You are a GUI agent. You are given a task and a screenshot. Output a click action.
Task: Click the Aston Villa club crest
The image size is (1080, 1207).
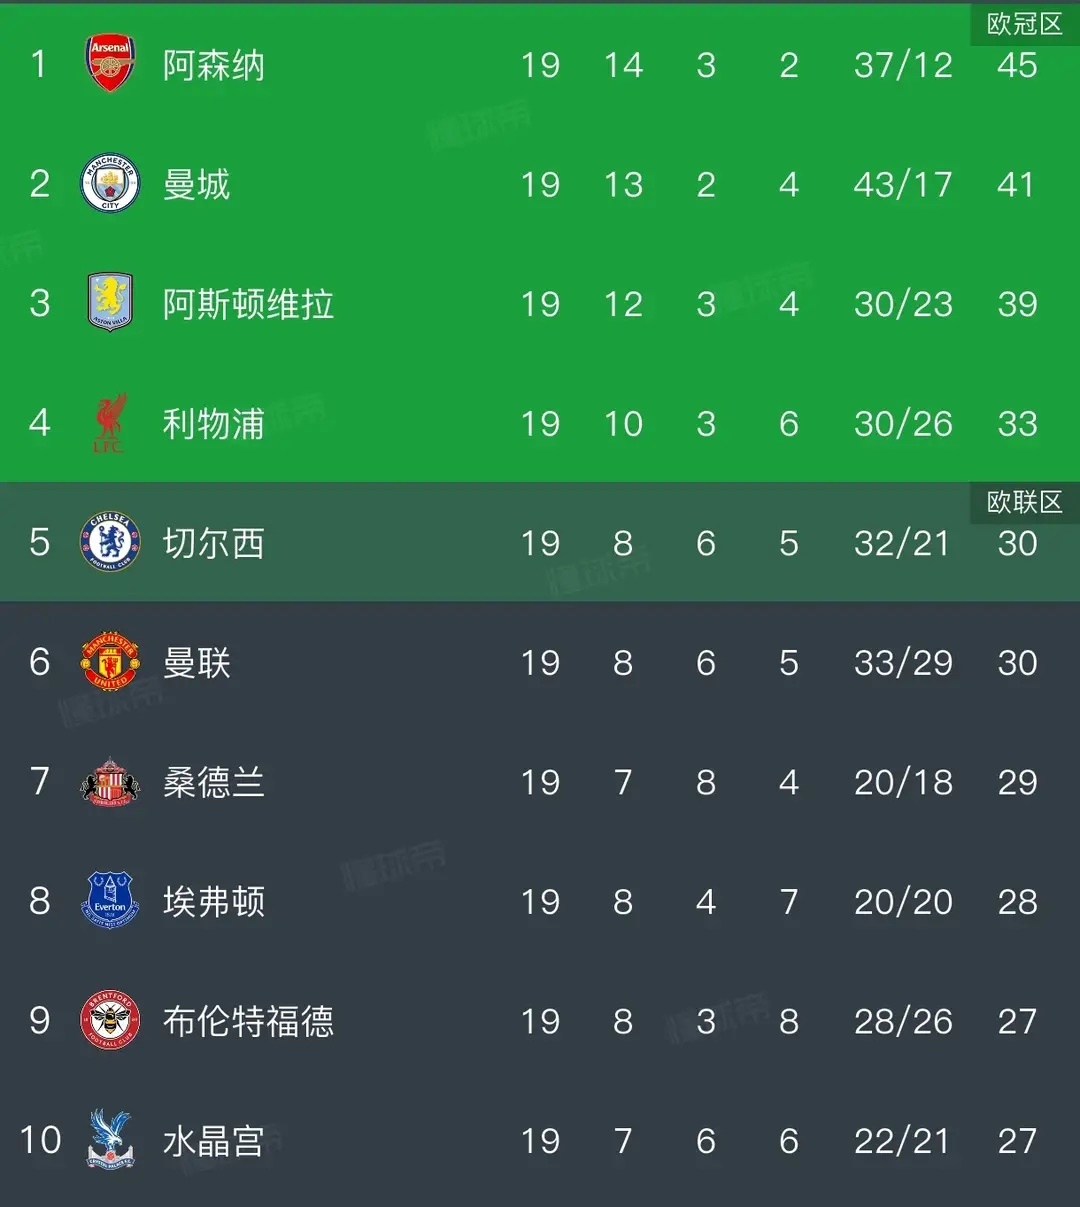tap(110, 303)
